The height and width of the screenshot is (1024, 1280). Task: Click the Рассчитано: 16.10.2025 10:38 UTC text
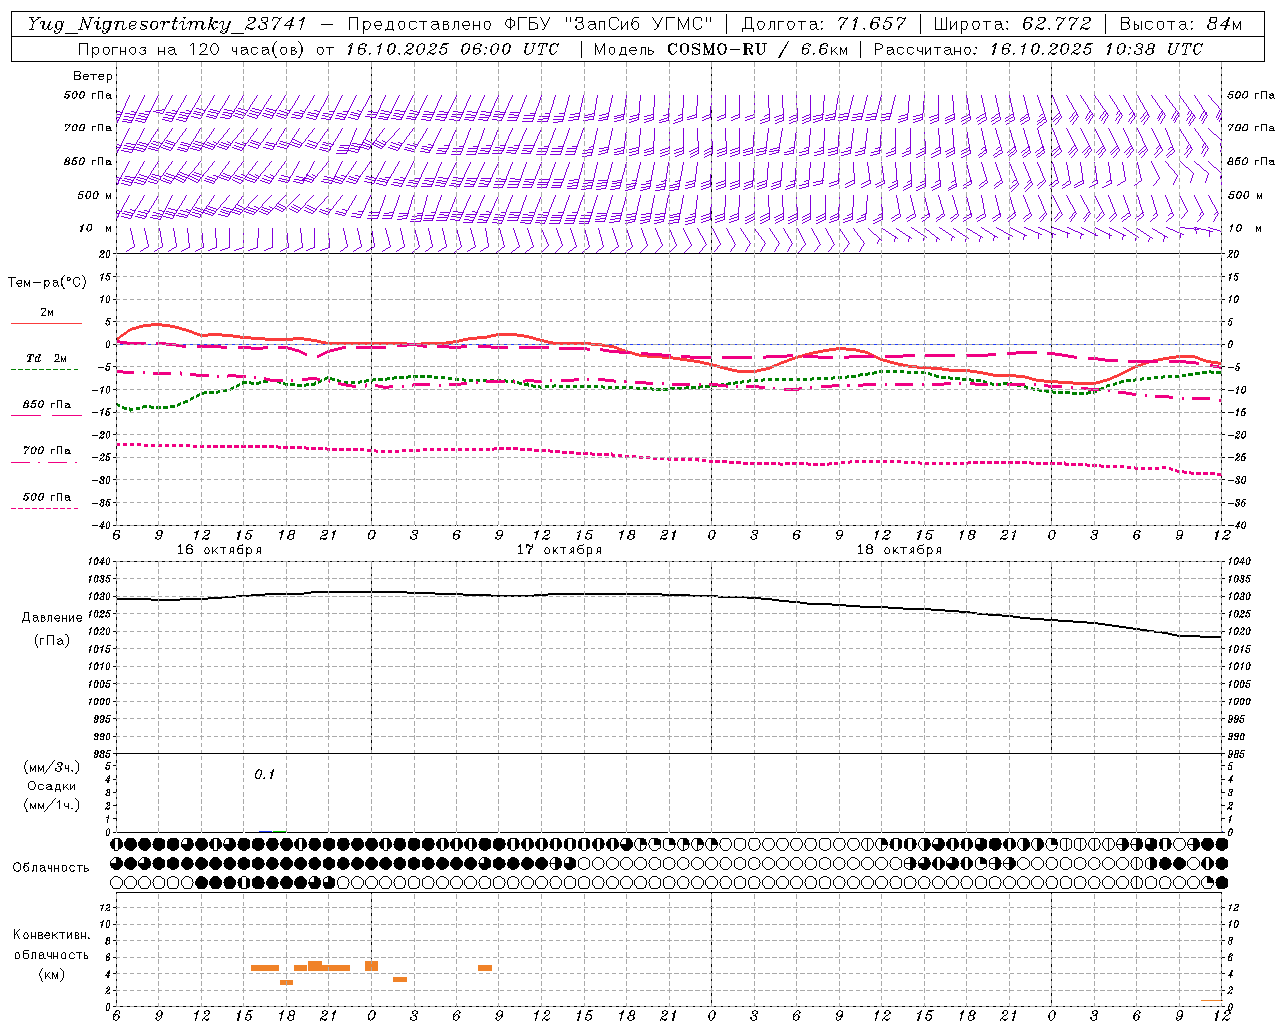tap(1038, 49)
